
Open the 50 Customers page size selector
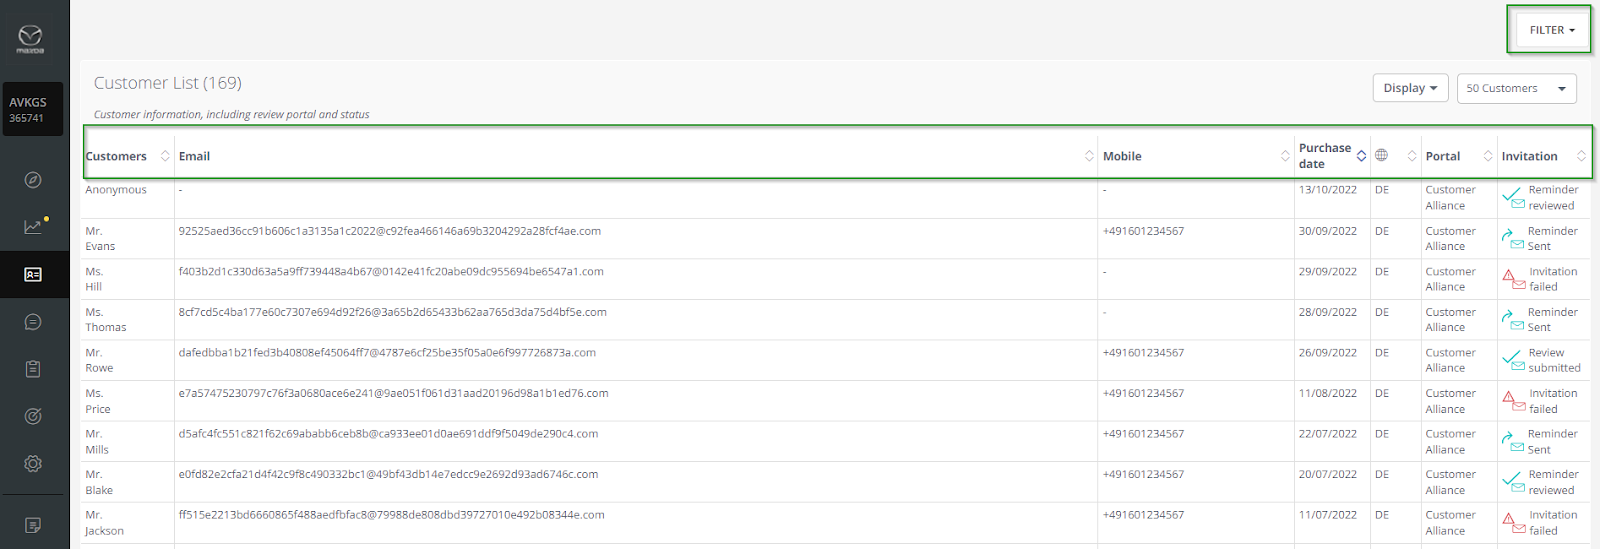tap(1516, 88)
